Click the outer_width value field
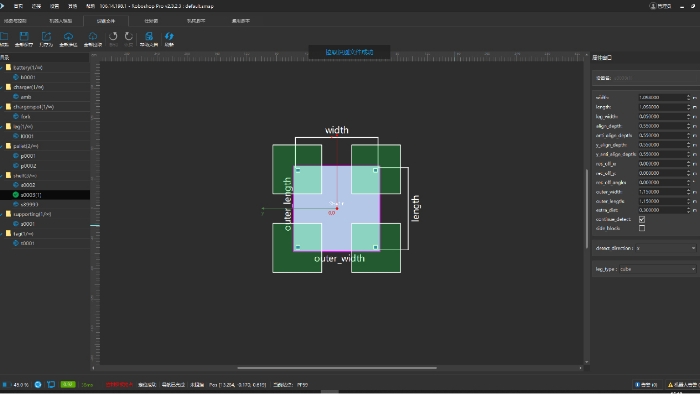The image size is (700, 394). tap(662, 192)
